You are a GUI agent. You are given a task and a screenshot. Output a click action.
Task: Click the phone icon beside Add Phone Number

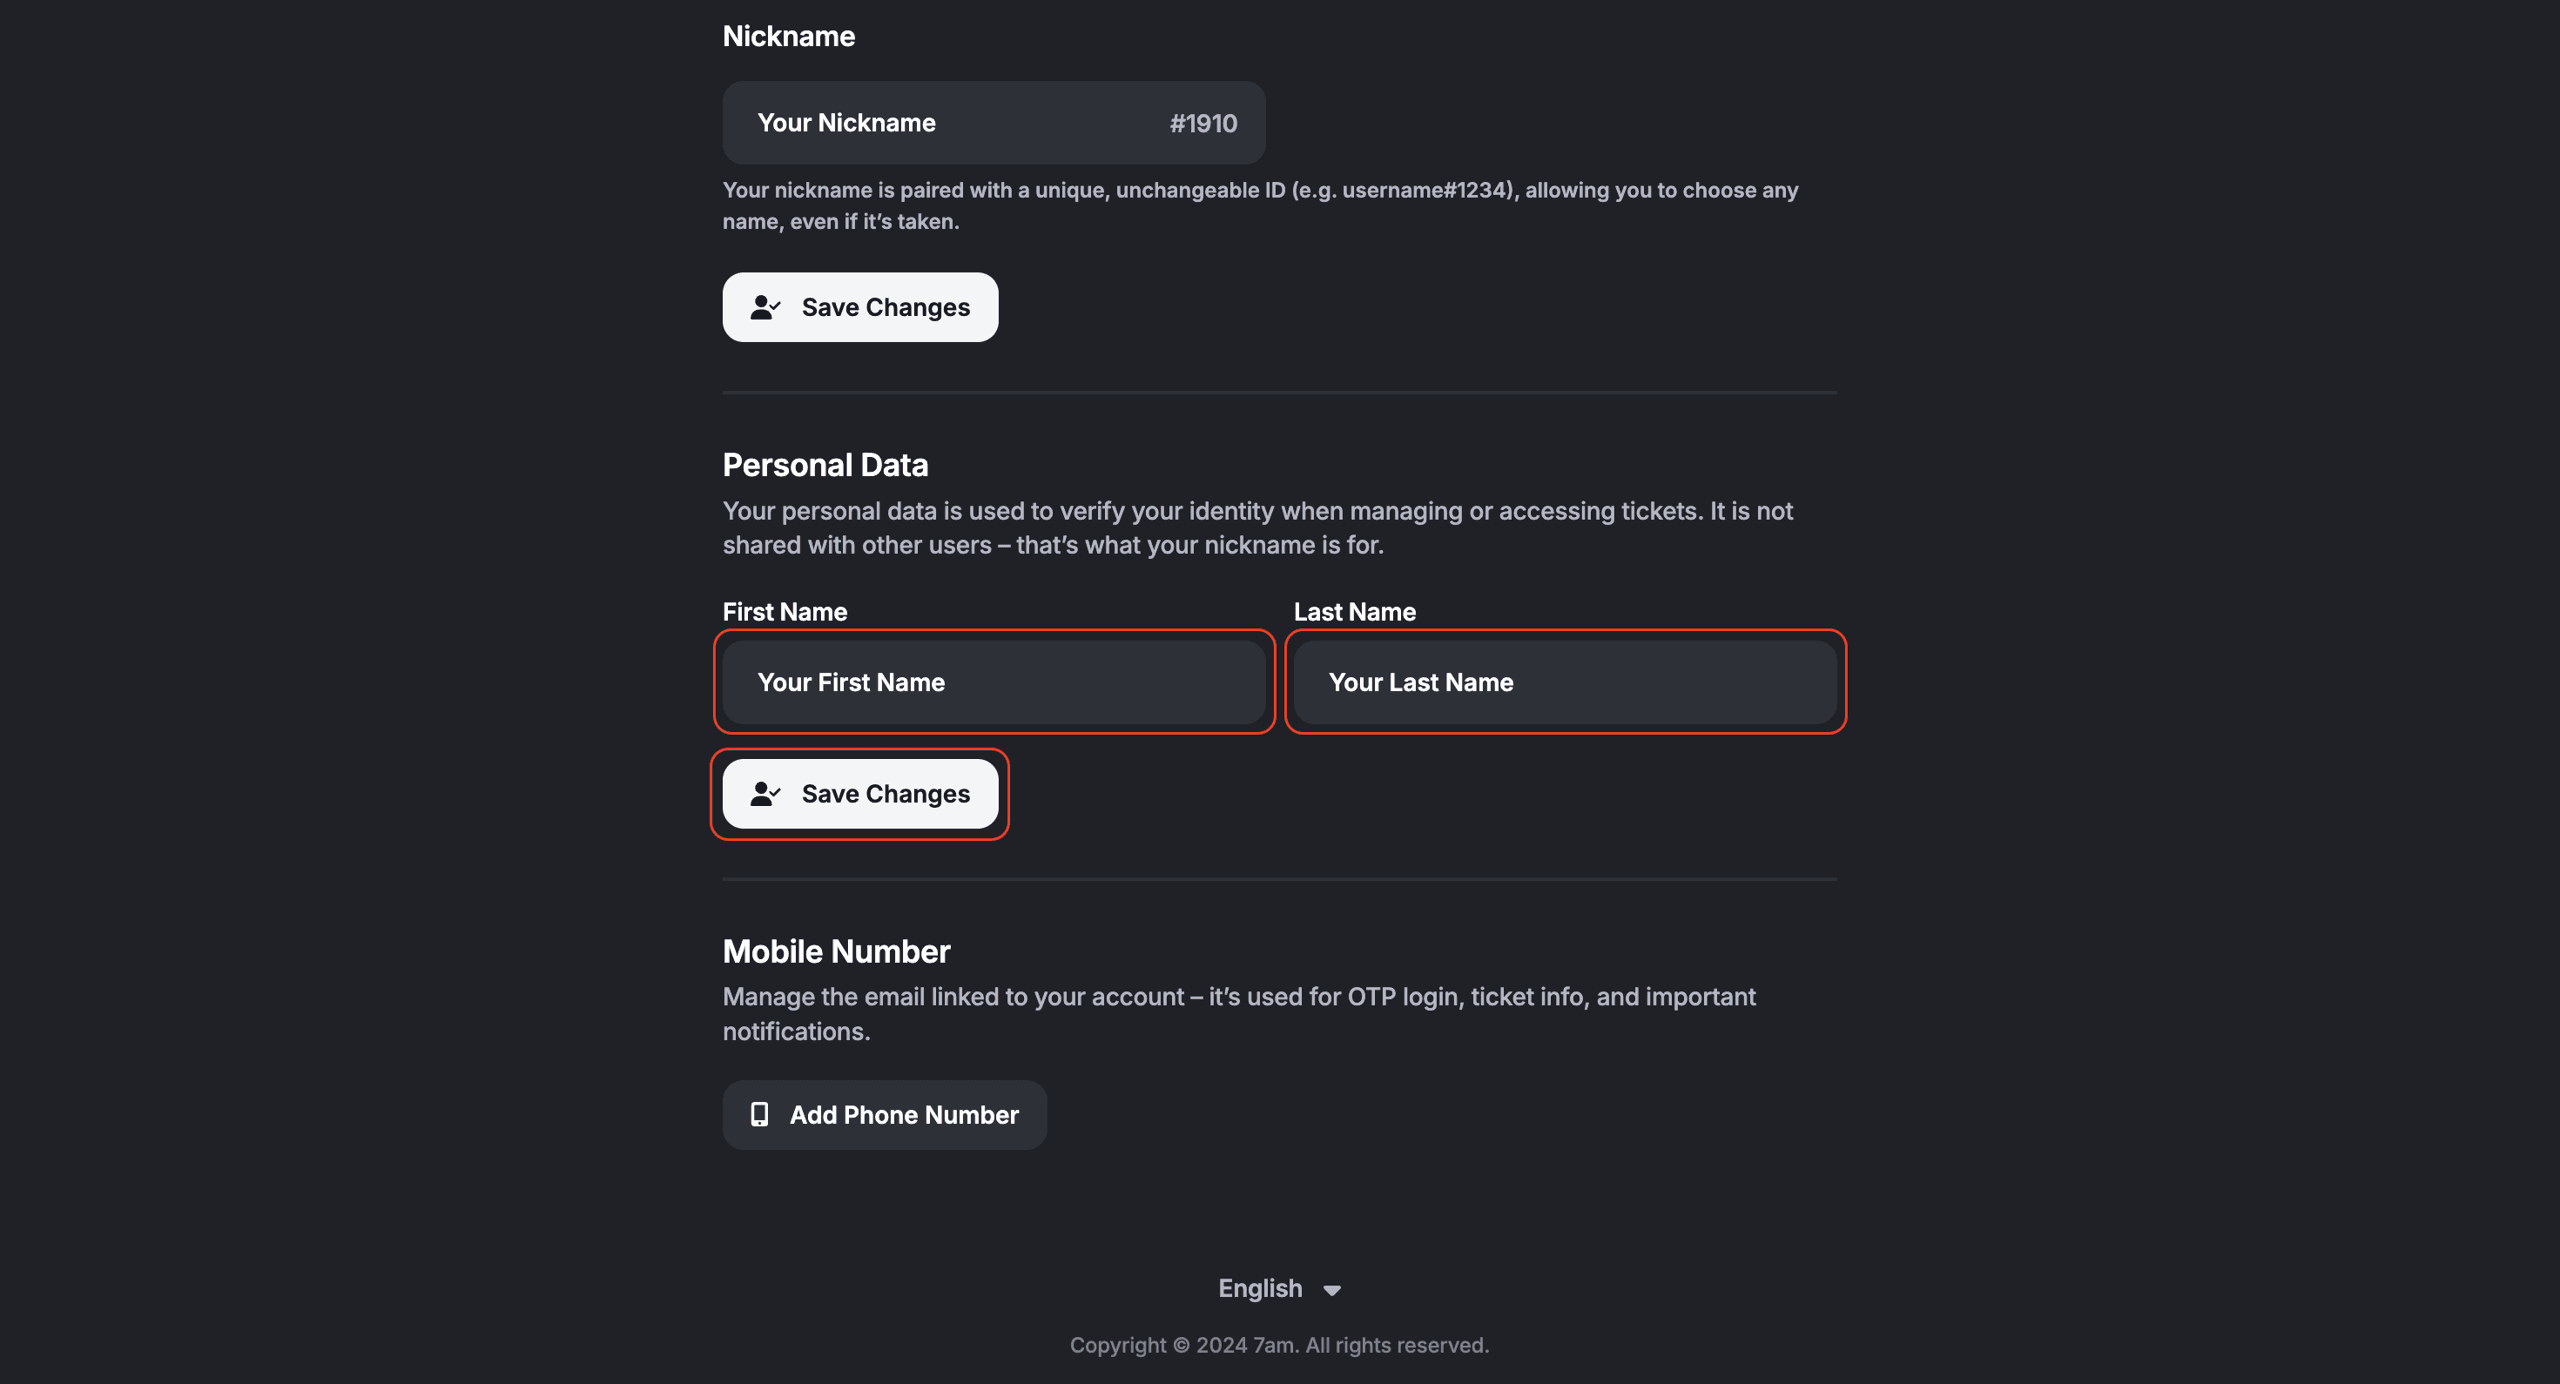(760, 1115)
